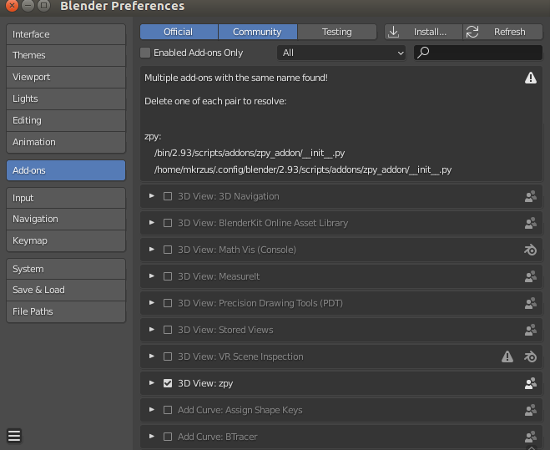Toggle the Testing support level filter

click(x=337, y=32)
